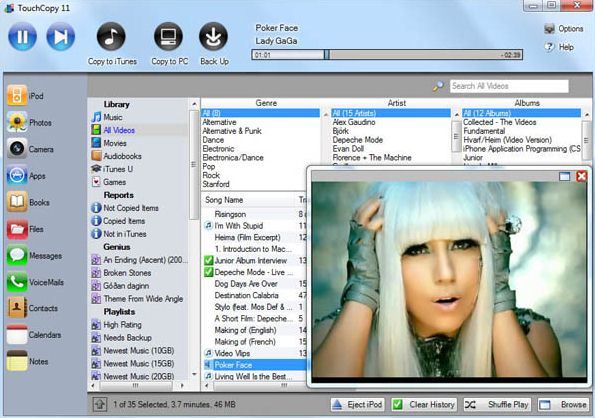Filter by Electronica/Dance genre

click(233, 157)
